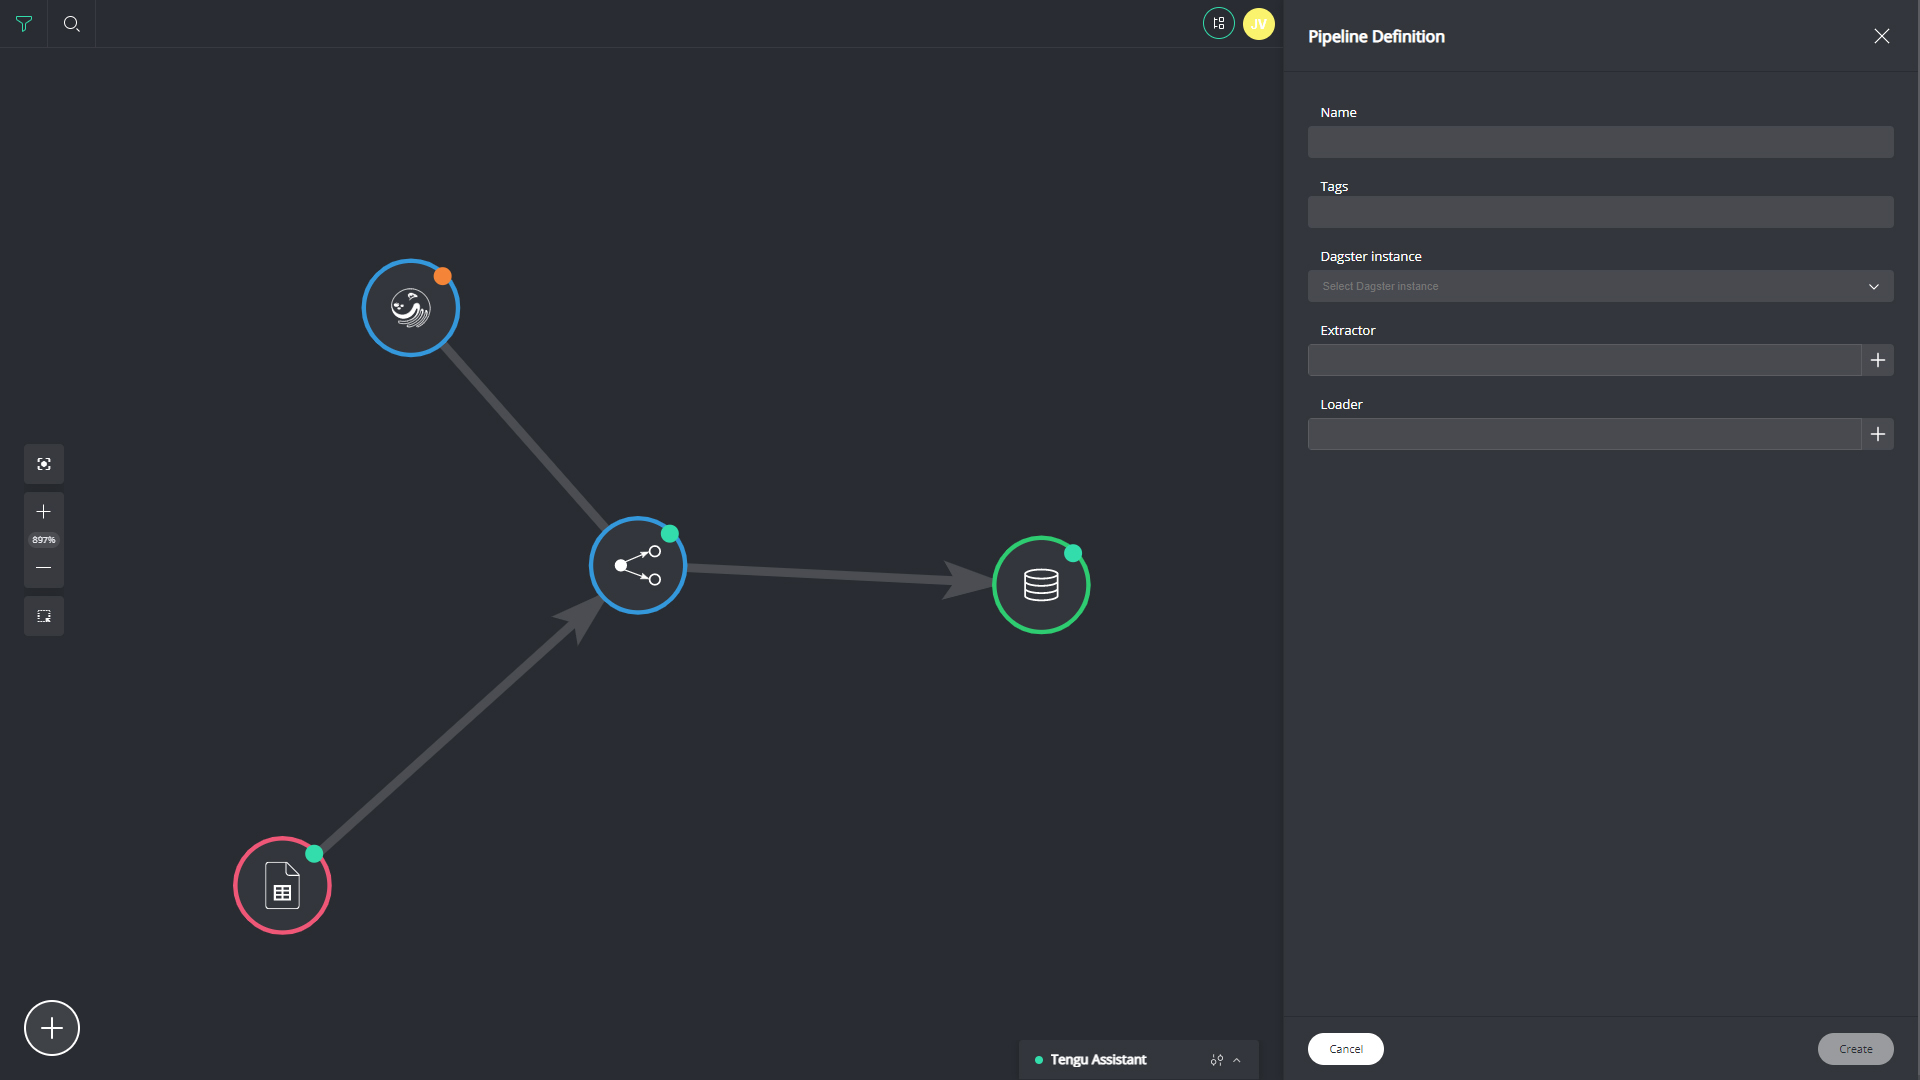Click the filter funnel icon
The width and height of the screenshot is (1920, 1080).
click(x=24, y=24)
